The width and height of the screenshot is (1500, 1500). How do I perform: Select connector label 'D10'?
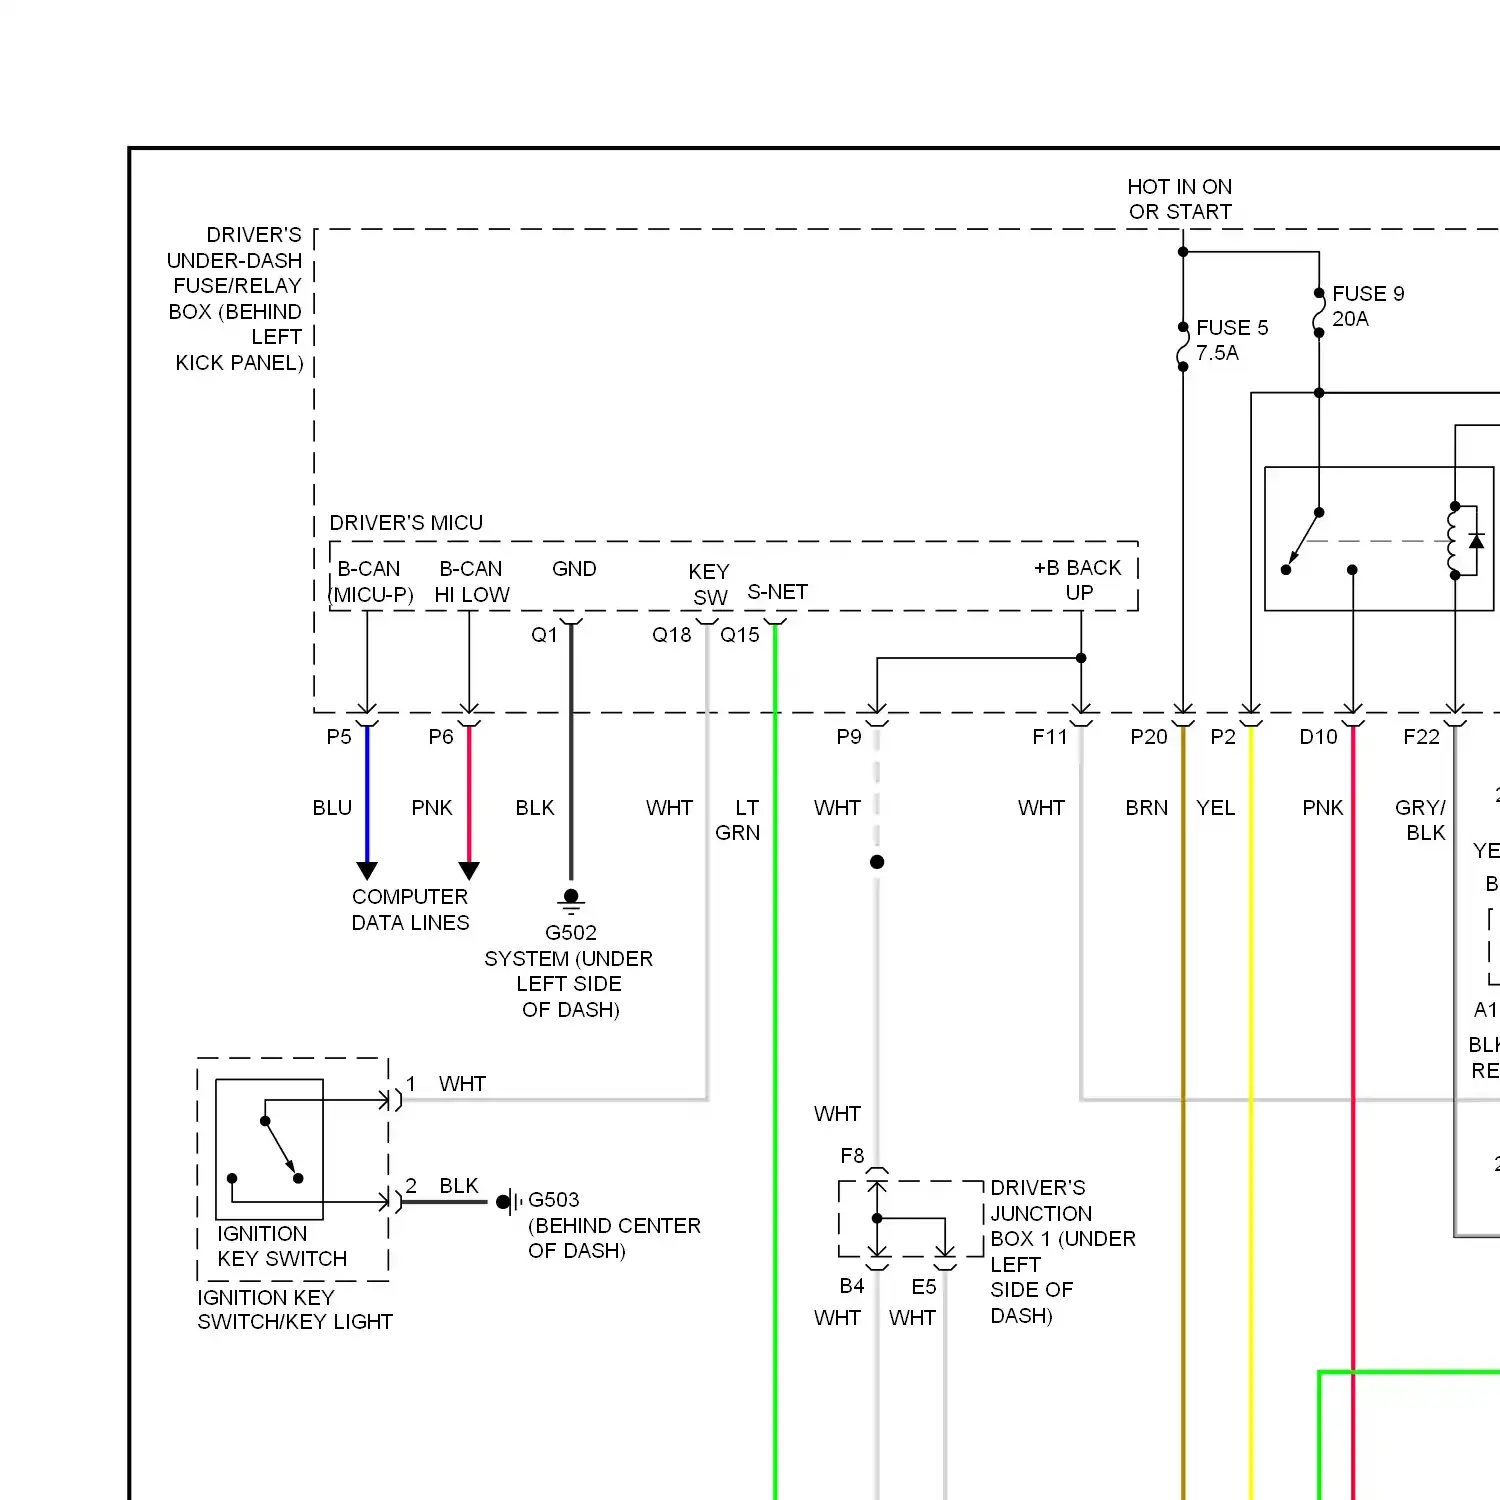(x=1318, y=737)
